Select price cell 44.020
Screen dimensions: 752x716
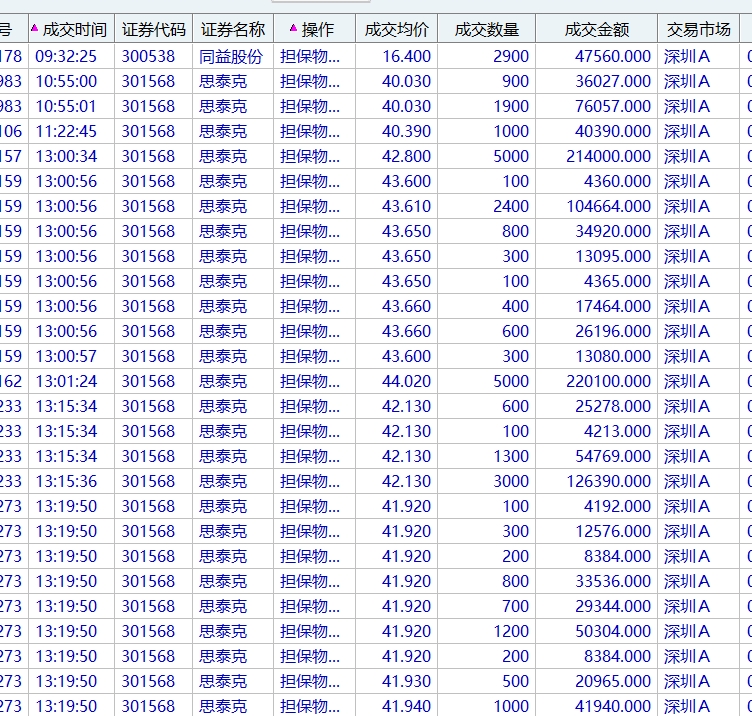coord(406,381)
